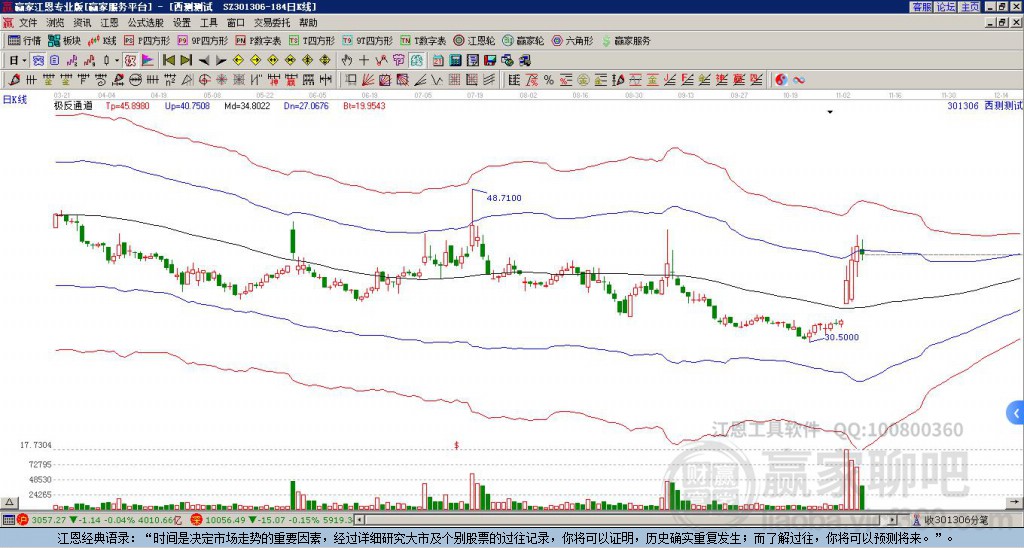Click the Dn=27.0676 value
Screen dimensions: 1024x548
(306, 105)
